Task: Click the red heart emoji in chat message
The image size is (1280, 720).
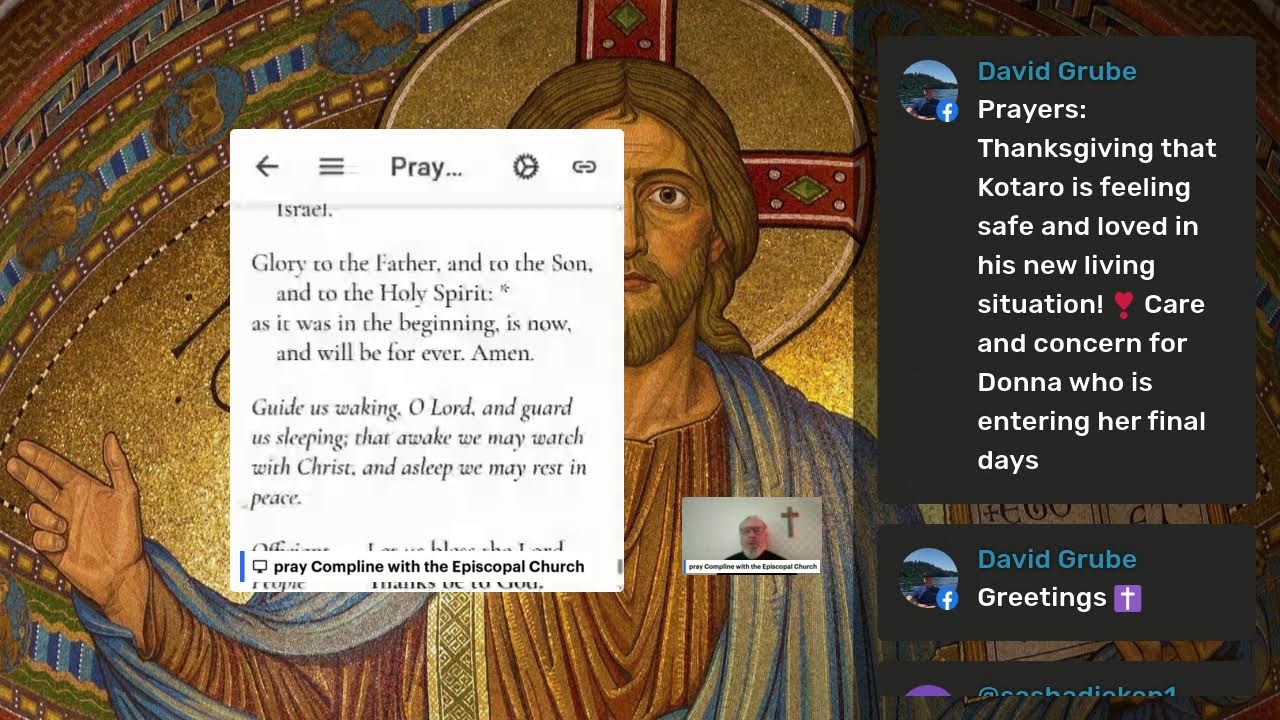Action: tap(1123, 304)
